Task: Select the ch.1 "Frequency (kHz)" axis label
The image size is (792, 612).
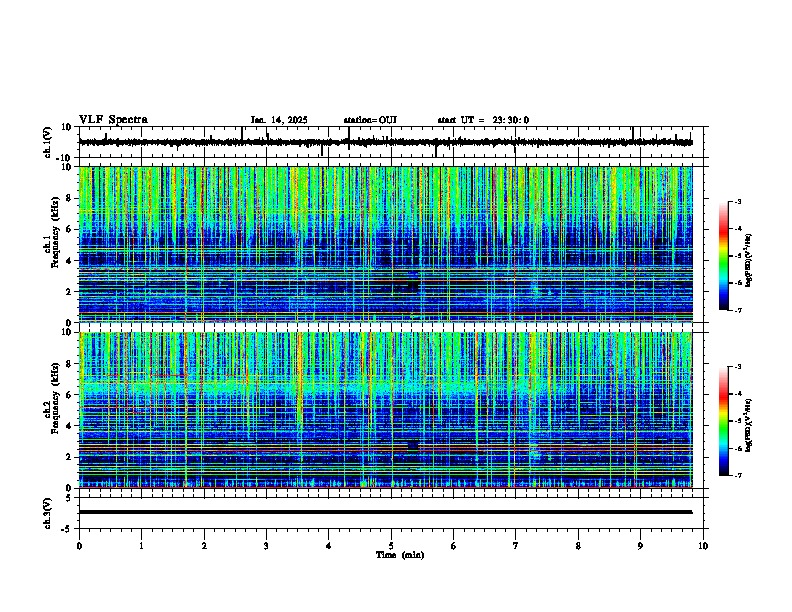Action: click(x=55, y=233)
